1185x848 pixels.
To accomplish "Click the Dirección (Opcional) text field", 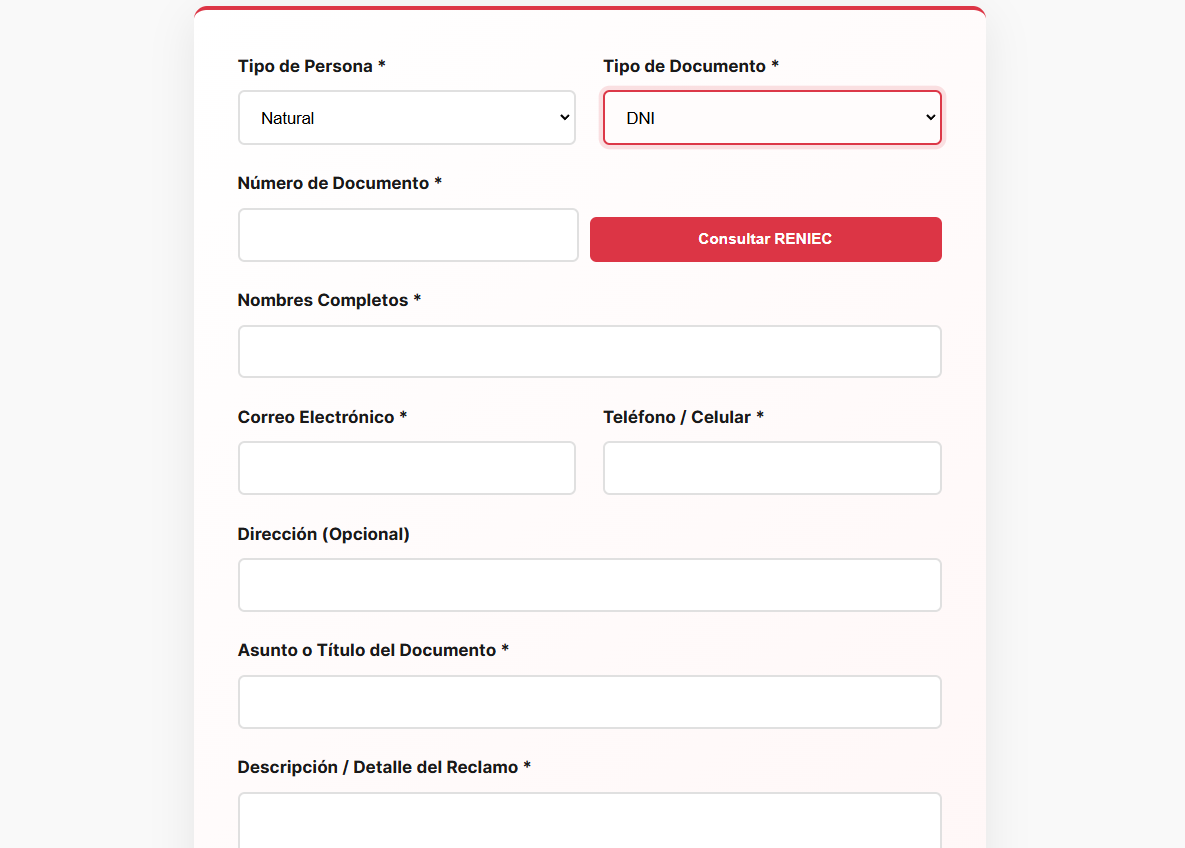I will (x=589, y=585).
